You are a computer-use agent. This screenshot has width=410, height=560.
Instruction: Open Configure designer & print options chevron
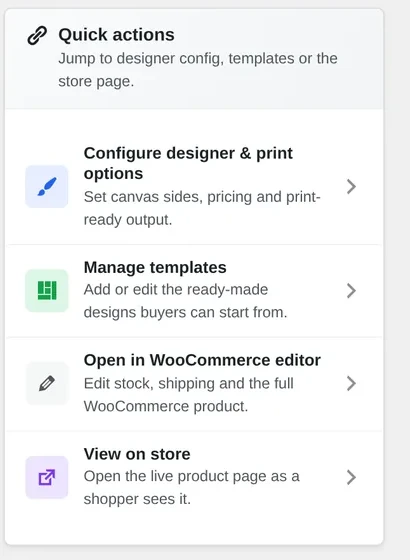click(x=351, y=186)
